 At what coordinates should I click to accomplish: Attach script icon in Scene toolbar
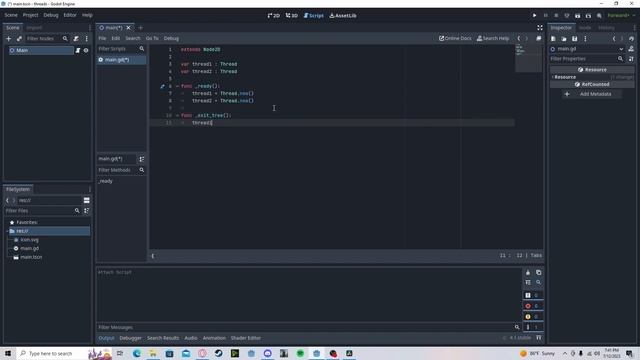76,38
